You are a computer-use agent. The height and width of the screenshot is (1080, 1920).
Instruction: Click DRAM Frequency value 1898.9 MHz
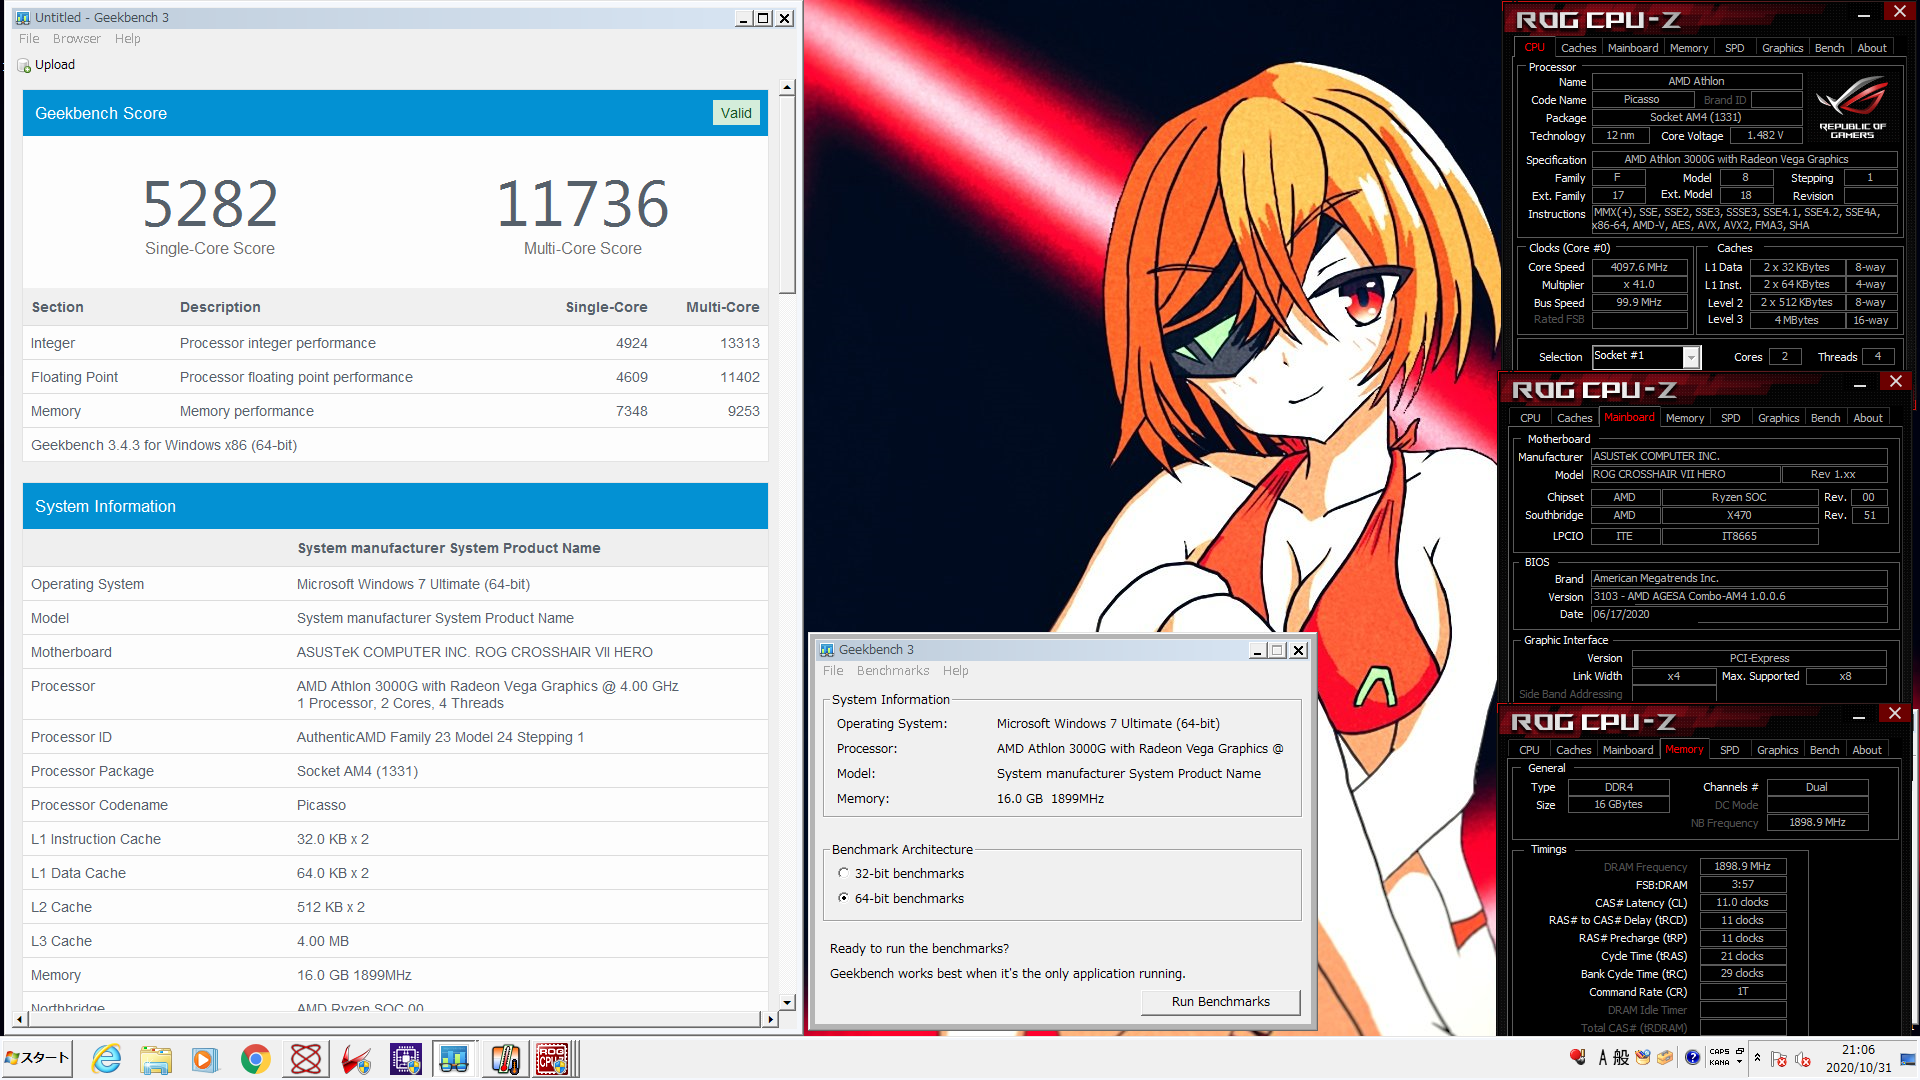pyautogui.click(x=1741, y=867)
